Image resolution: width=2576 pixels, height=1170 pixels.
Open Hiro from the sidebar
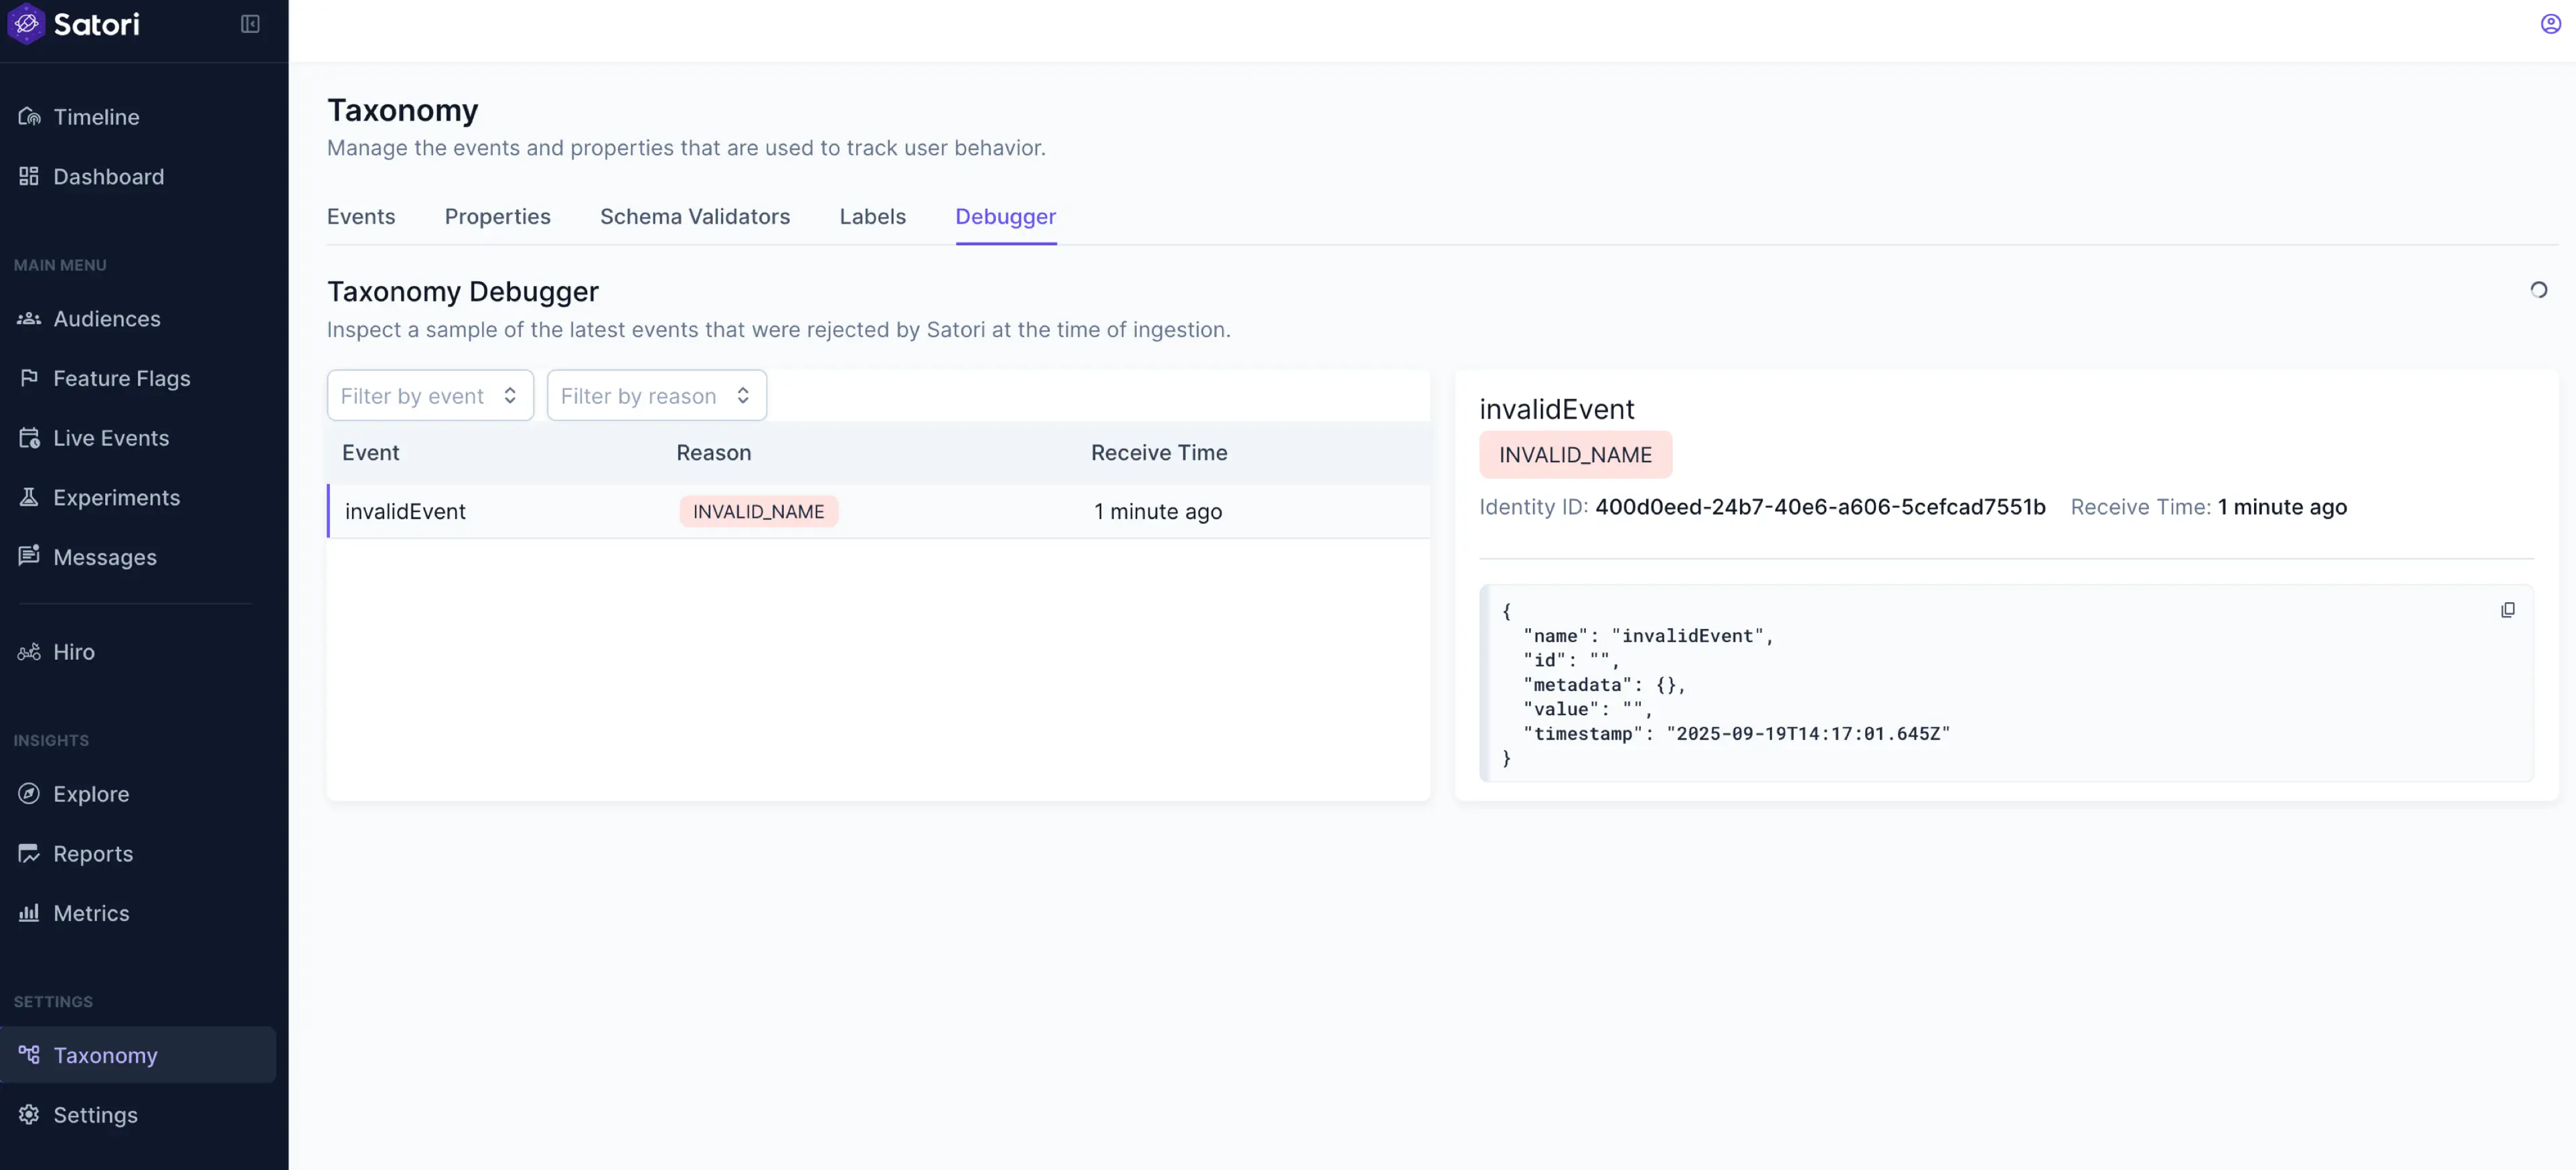coord(75,651)
